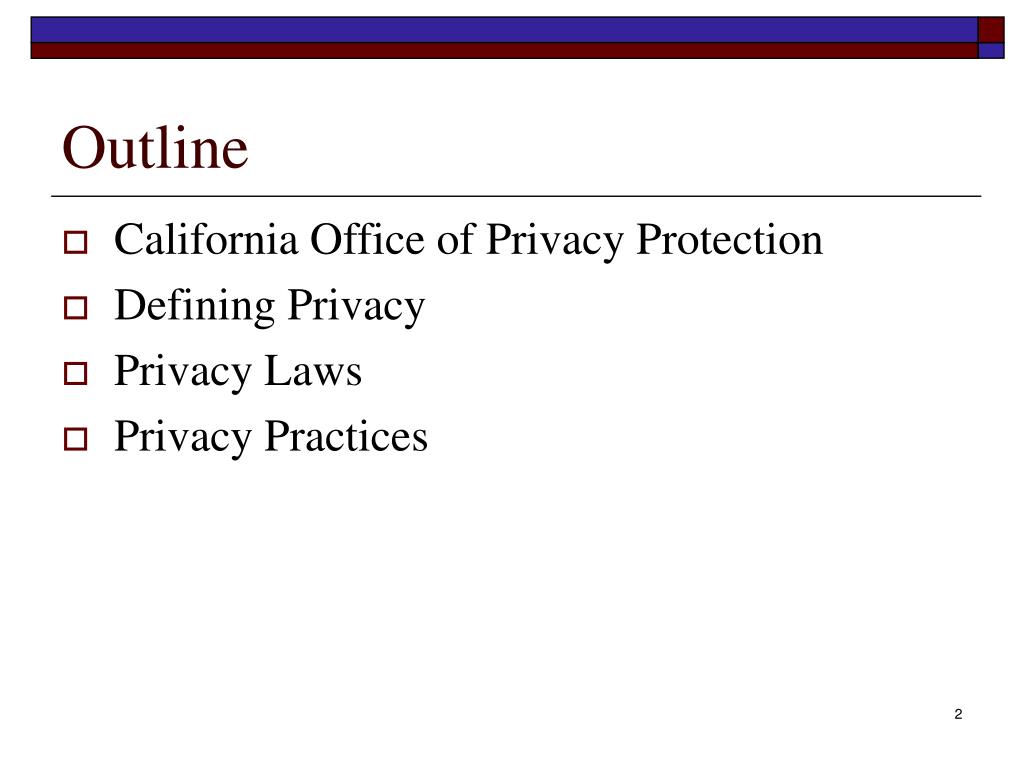This screenshot has width=1024, height=768.
Task: Click the word "Privacy" in Defining Privacy
Action: coord(356,306)
